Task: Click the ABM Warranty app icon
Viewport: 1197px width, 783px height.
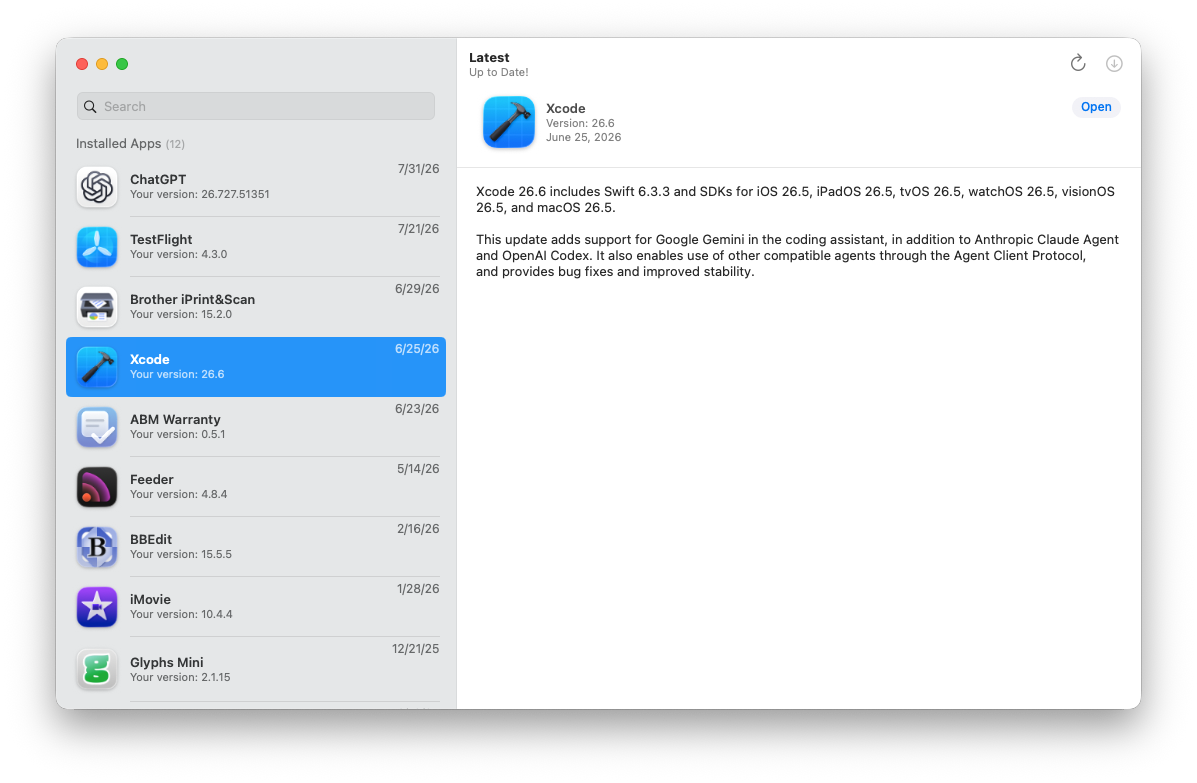Action: click(x=97, y=427)
